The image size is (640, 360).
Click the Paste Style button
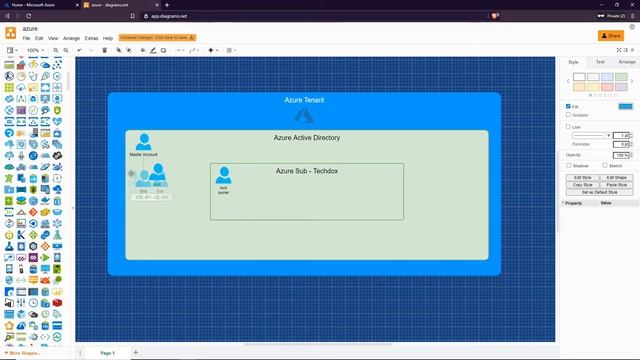tap(616, 185)
